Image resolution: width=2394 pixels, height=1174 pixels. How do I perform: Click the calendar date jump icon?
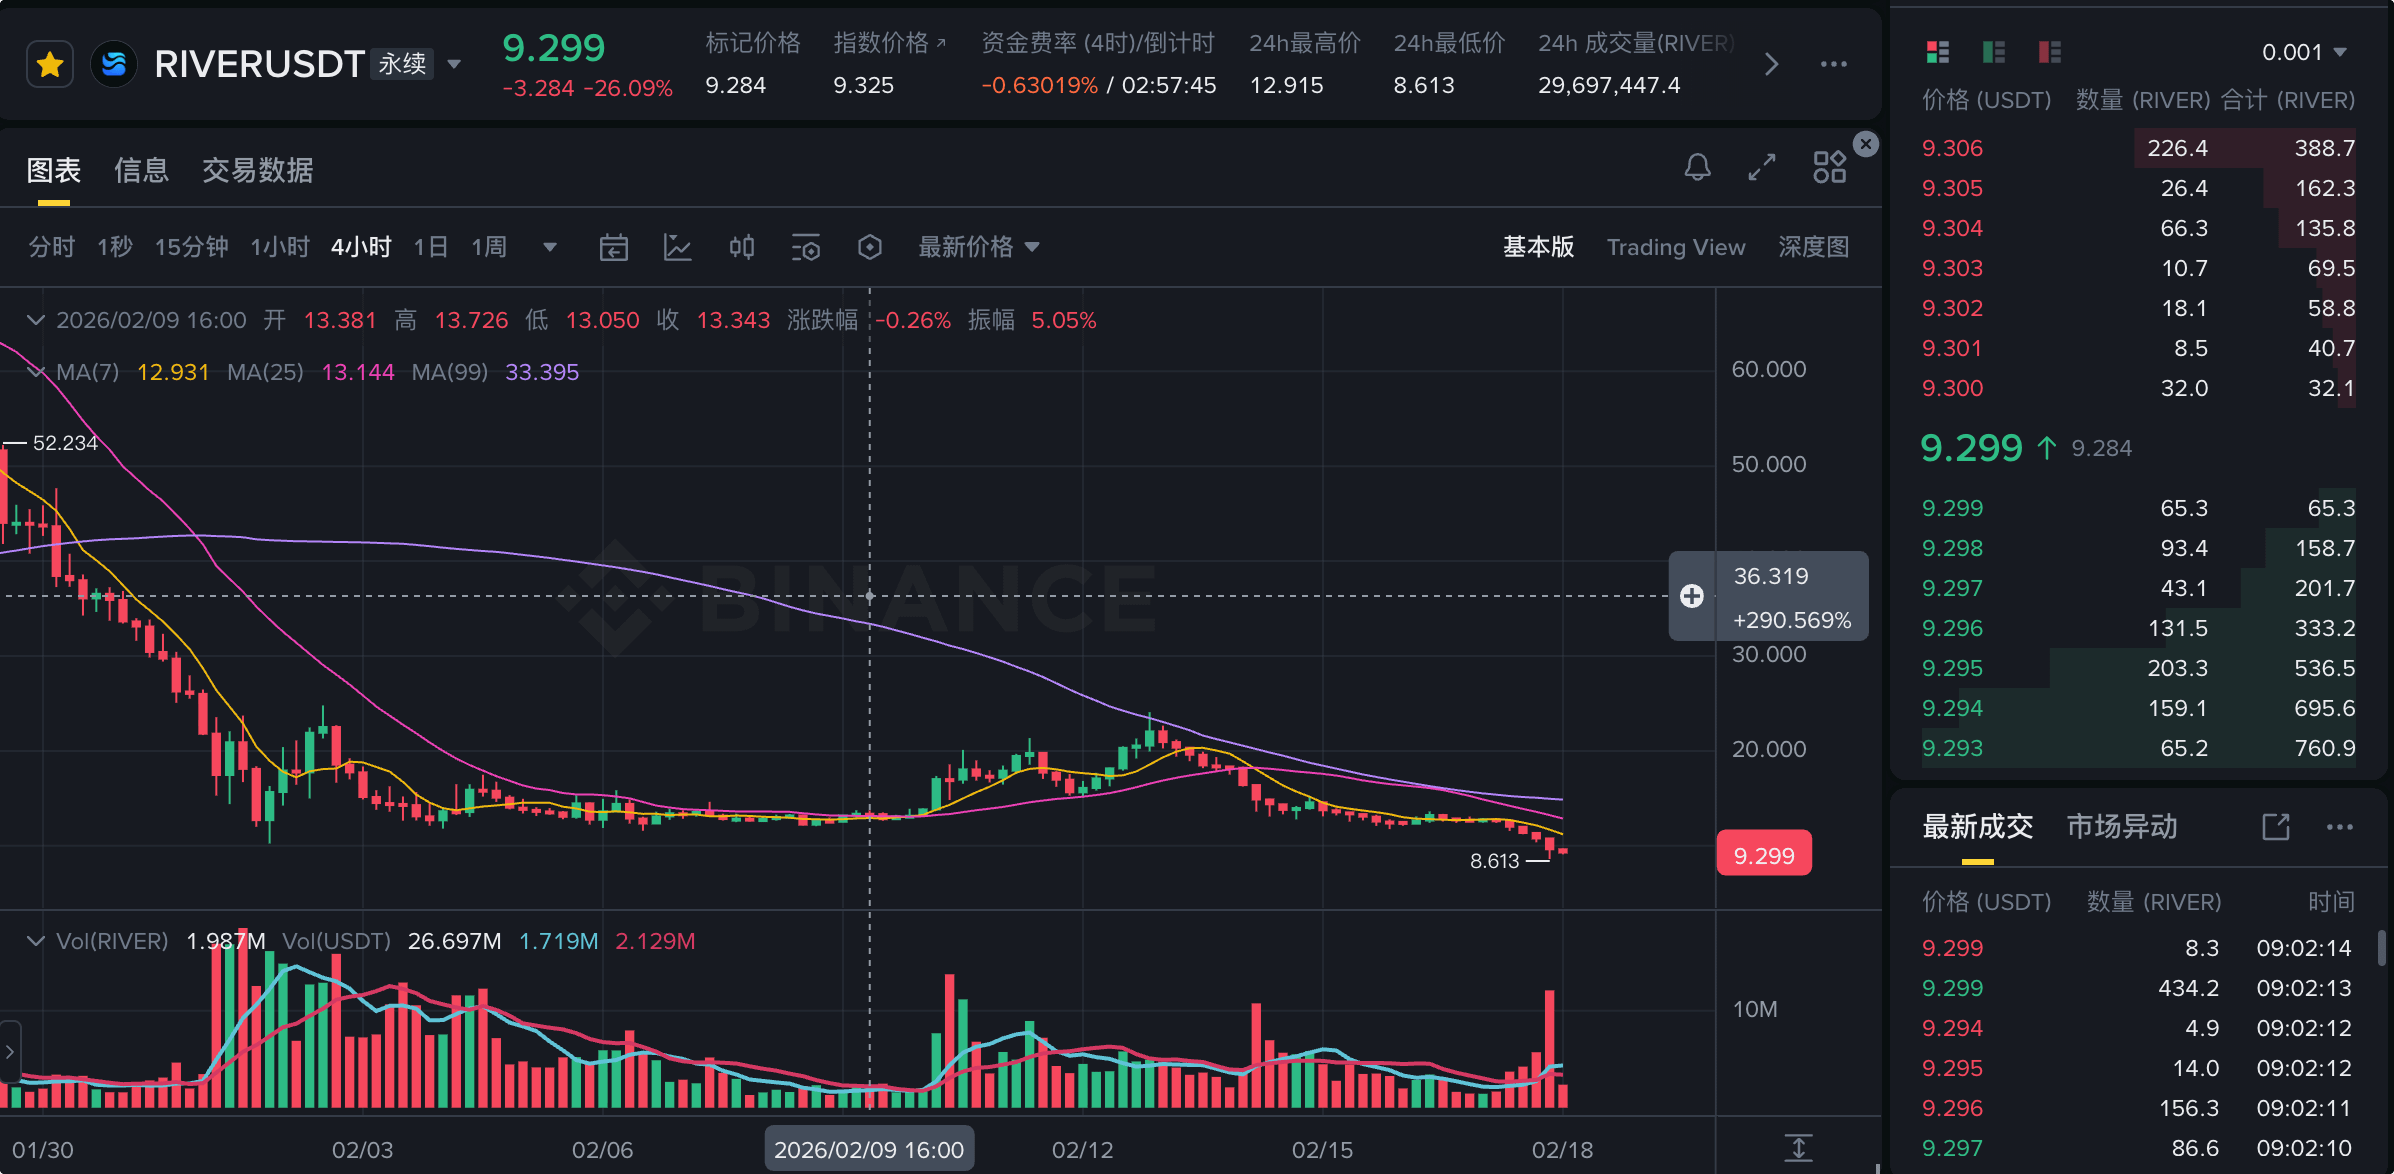pos(613,247)
